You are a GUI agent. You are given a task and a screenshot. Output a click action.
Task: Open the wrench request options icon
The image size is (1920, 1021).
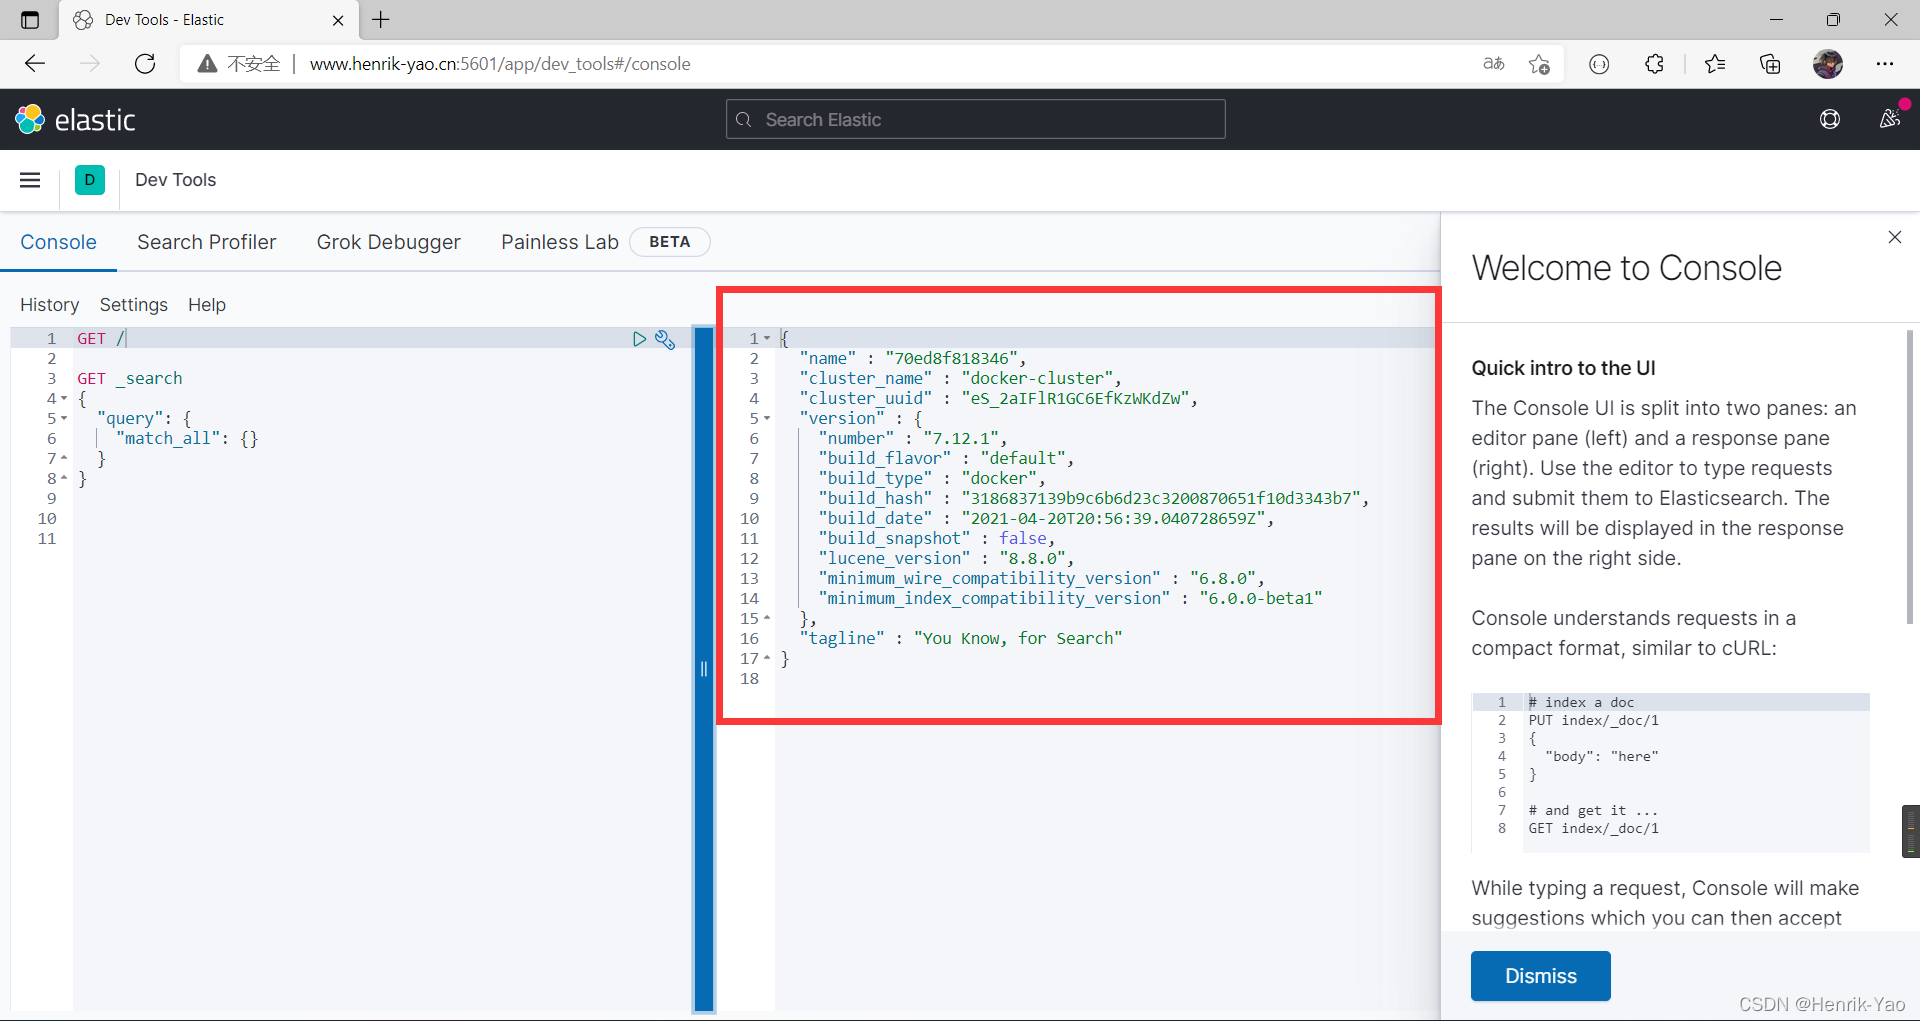(x=665, y=339)
